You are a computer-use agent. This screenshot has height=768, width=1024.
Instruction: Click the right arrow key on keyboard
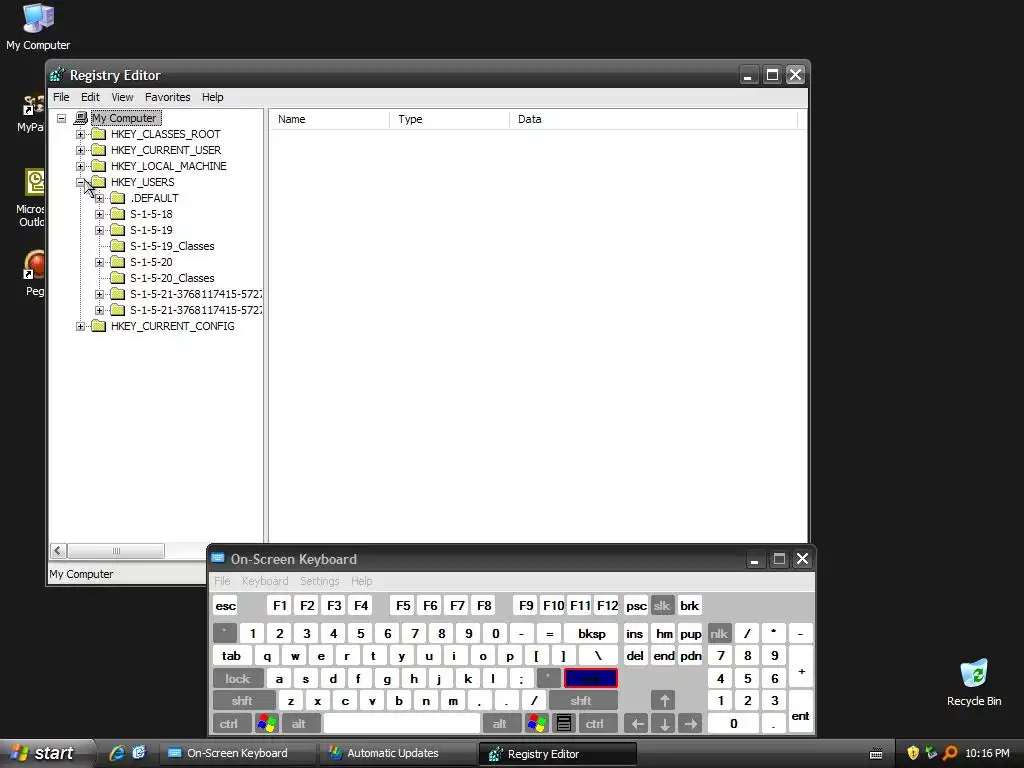[691, 724]
